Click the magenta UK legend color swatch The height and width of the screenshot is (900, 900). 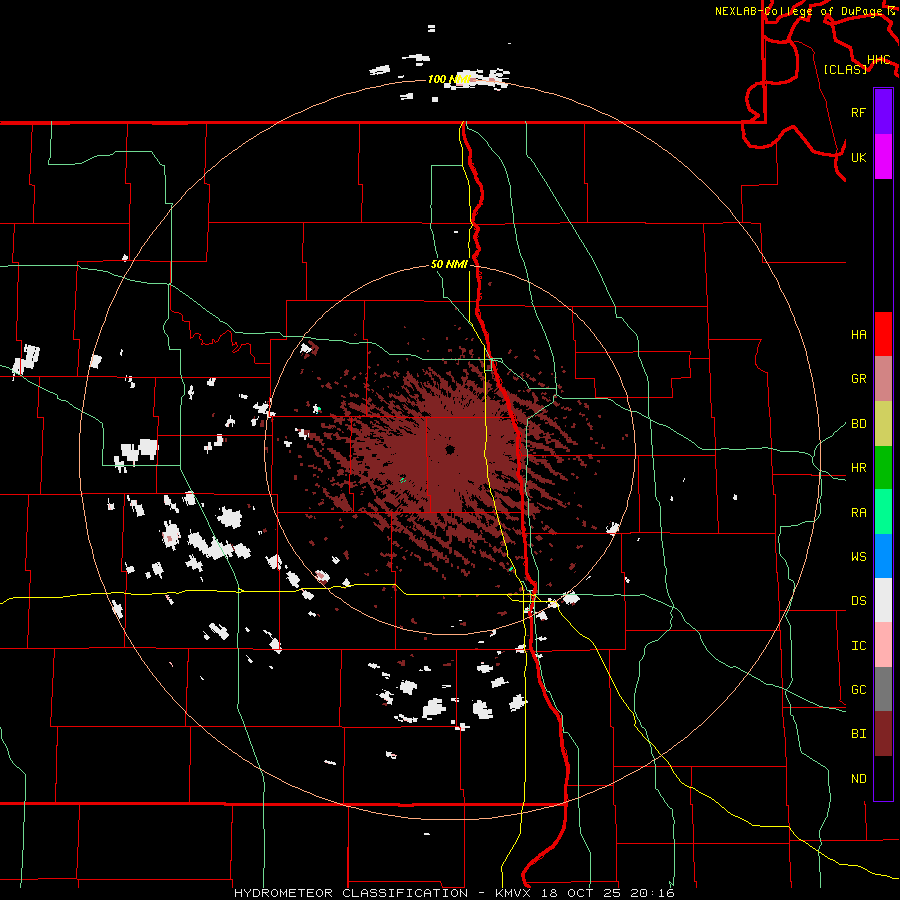pyautogui.click(x=883, y=157)
